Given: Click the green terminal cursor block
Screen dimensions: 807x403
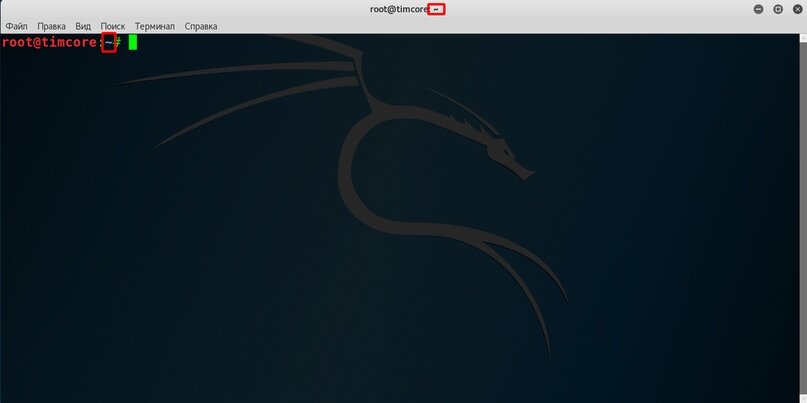Looking at the screenshot, I should pyautogui.click(x=133, y=43).
